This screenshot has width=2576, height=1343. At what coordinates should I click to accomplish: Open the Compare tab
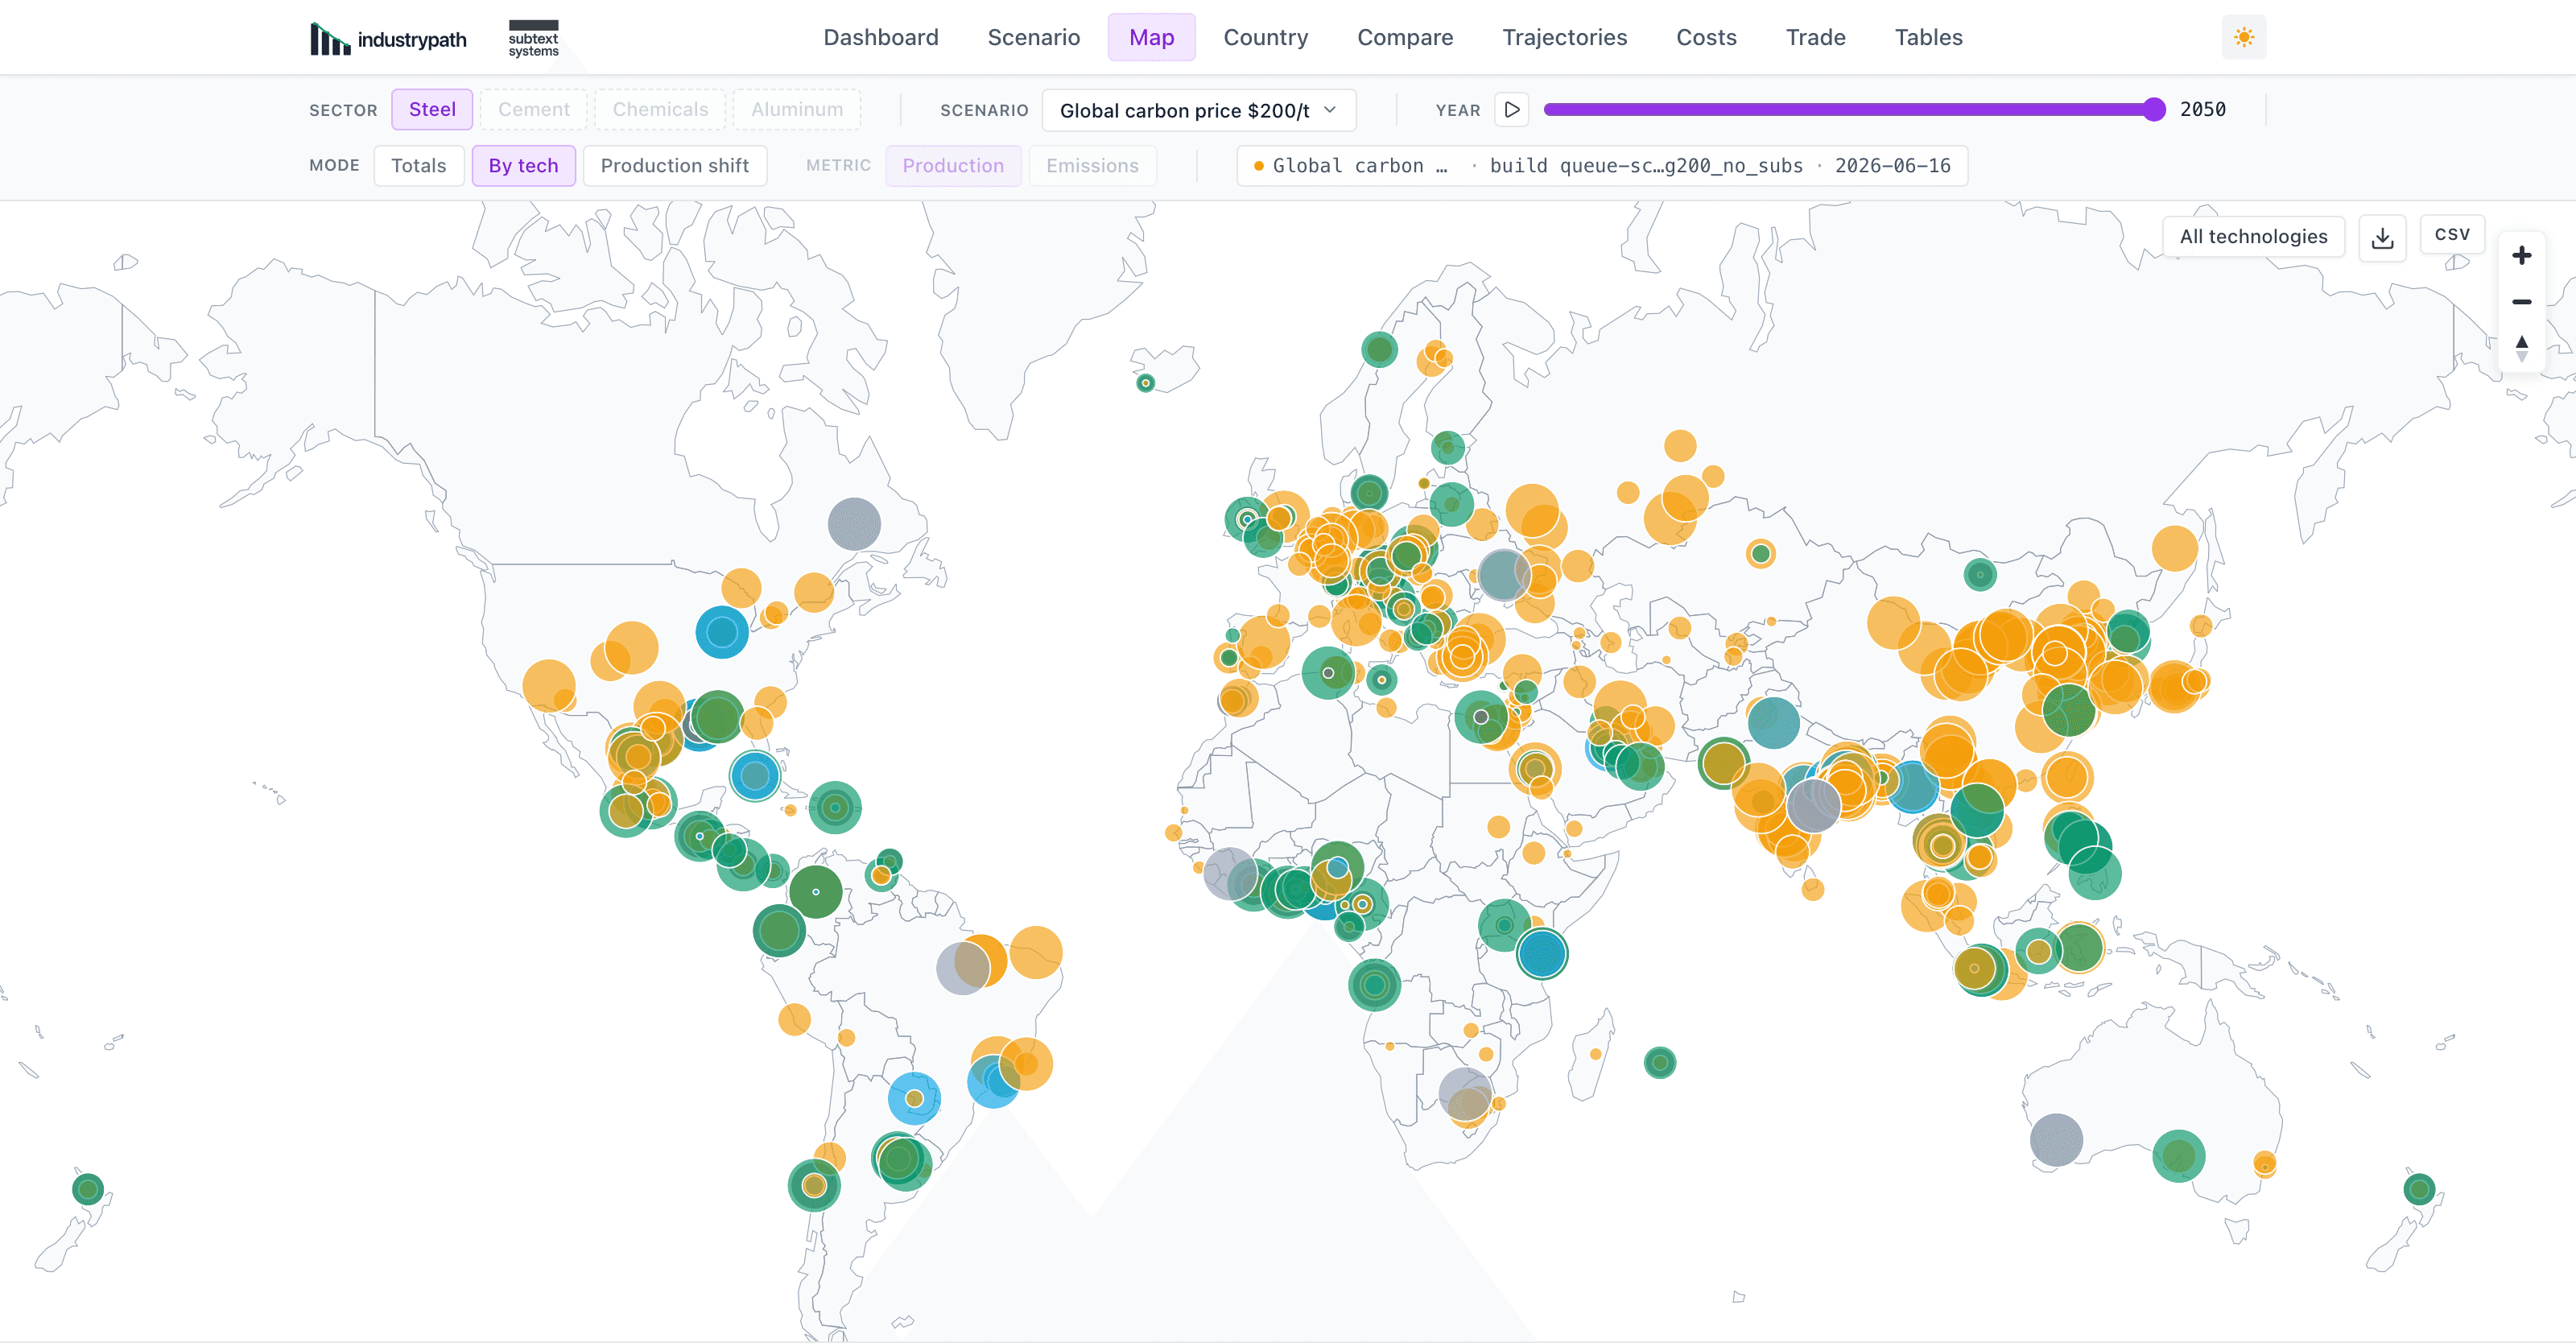(1404, 38)
